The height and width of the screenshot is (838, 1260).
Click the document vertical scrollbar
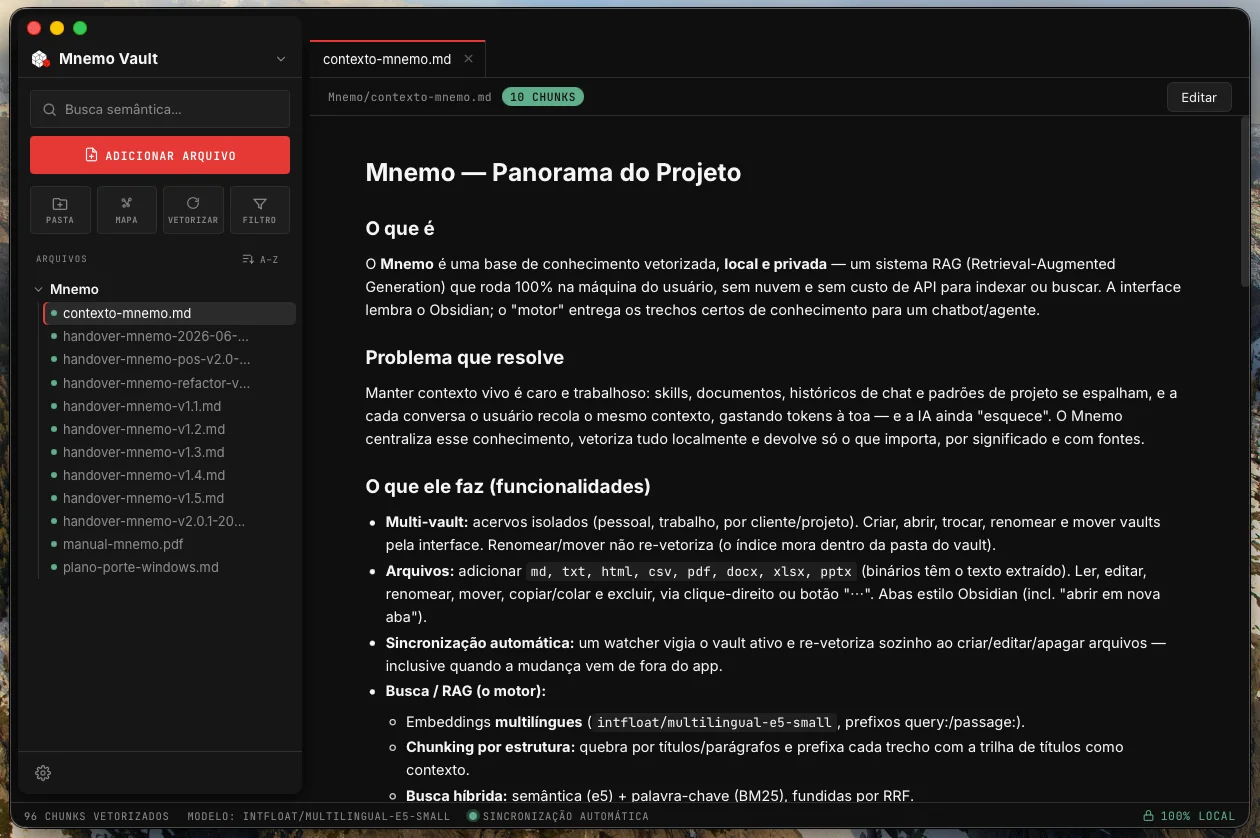tap(1245, 200)
